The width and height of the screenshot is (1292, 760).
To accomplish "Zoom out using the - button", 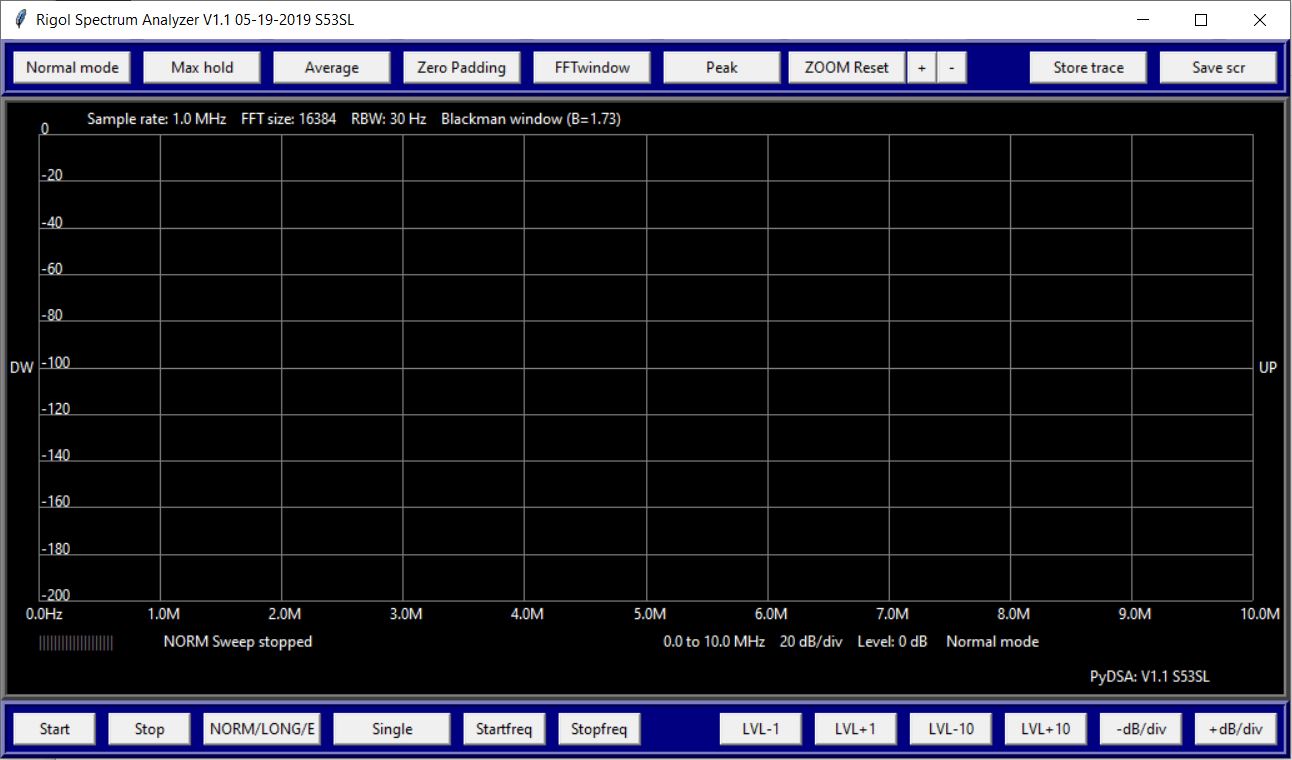I will coord(950,67).
